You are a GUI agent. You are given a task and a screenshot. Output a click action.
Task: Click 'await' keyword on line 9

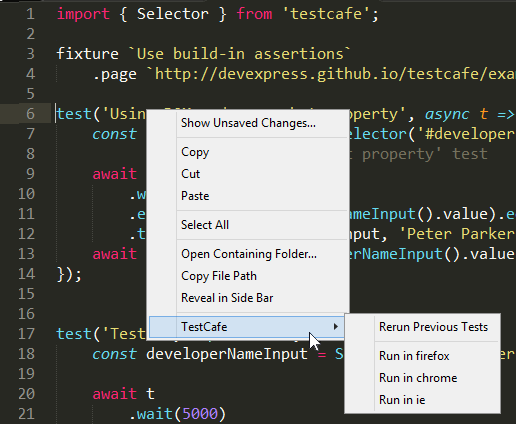pos(115,174)
